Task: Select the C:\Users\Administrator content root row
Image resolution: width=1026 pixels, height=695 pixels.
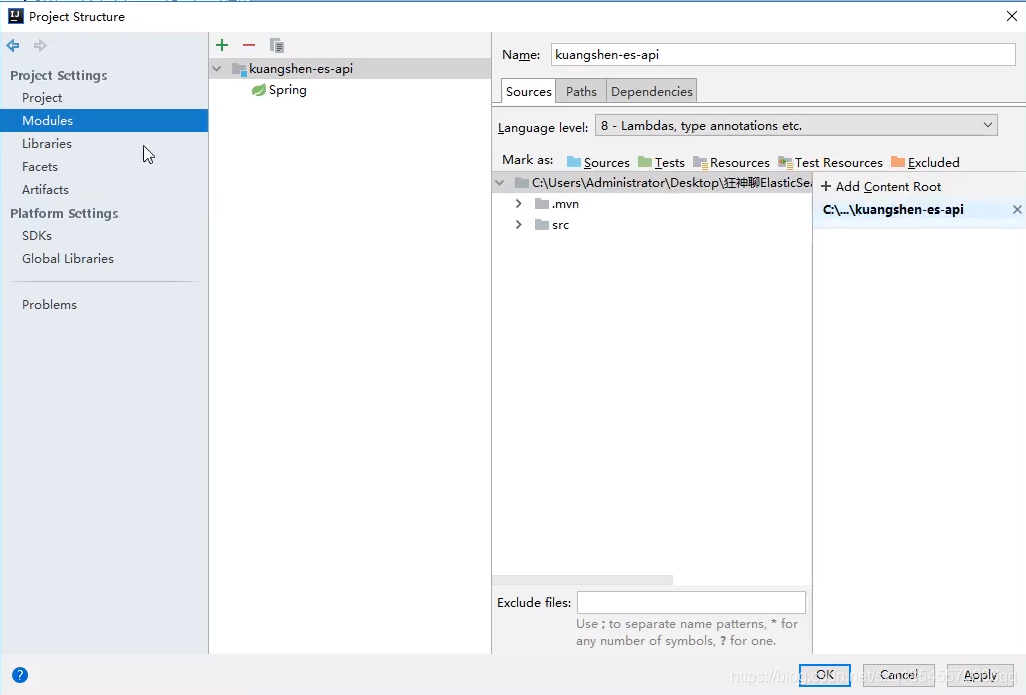Action: click(652, 183)
